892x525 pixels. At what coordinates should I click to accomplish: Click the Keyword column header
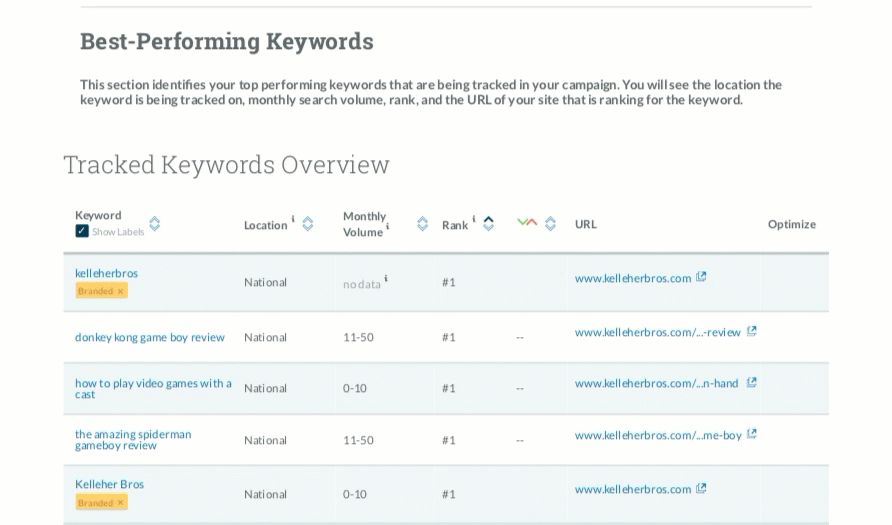(98, 215)
